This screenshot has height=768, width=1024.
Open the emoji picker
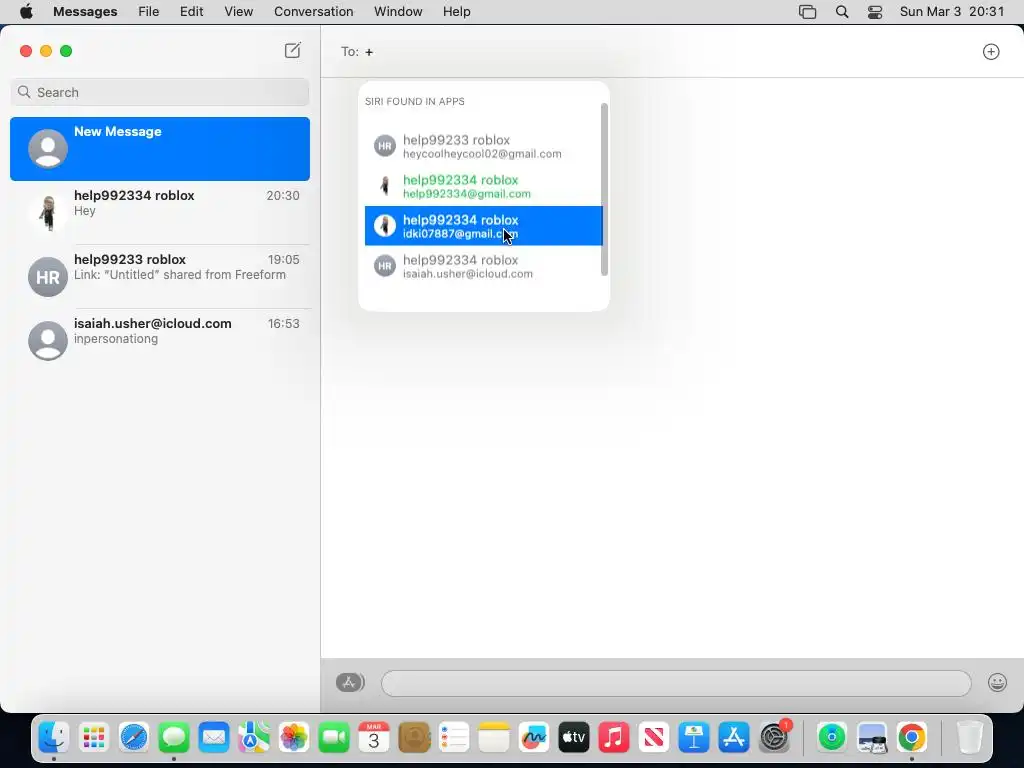click(x=997, y=682)
